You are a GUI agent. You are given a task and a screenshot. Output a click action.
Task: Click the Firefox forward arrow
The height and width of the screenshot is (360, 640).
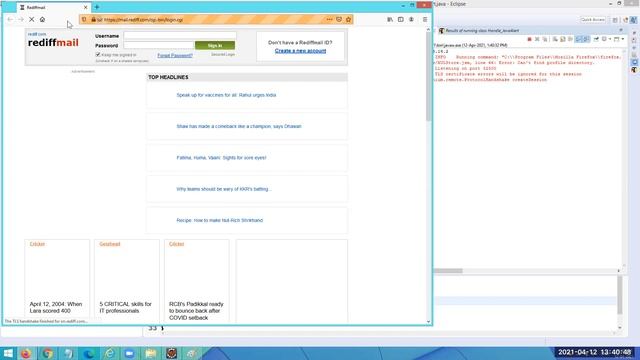click(21, 20)
